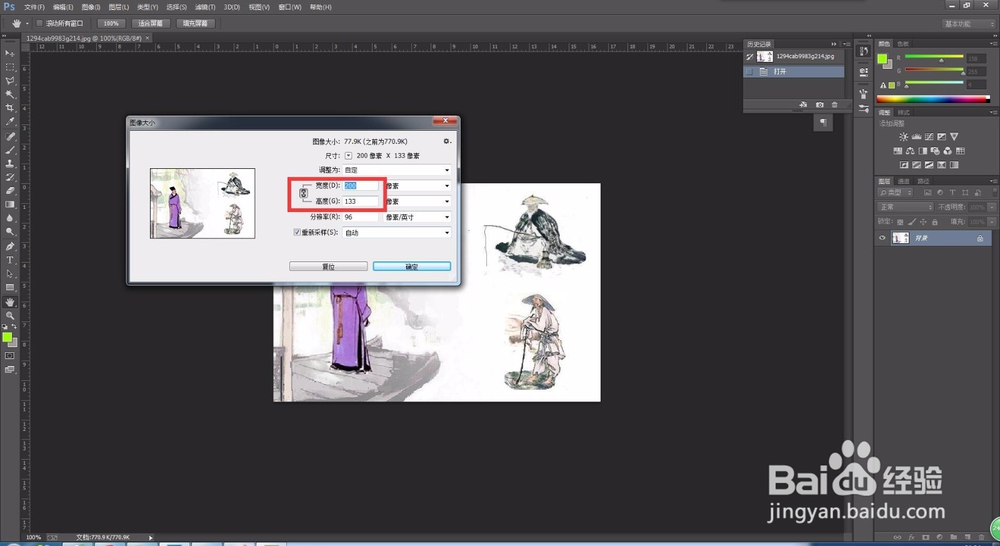
Task: Click the swap foreground and background colors icon
Action: point(14,327)
